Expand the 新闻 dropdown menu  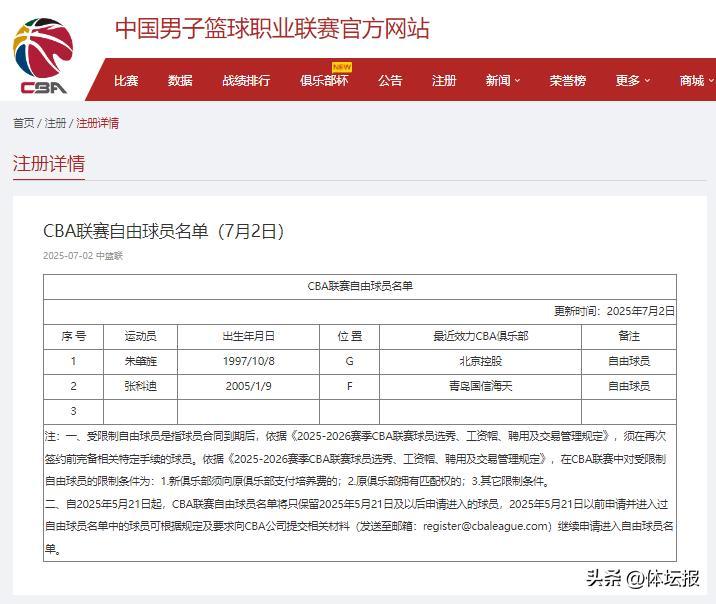tap(503, 81)
